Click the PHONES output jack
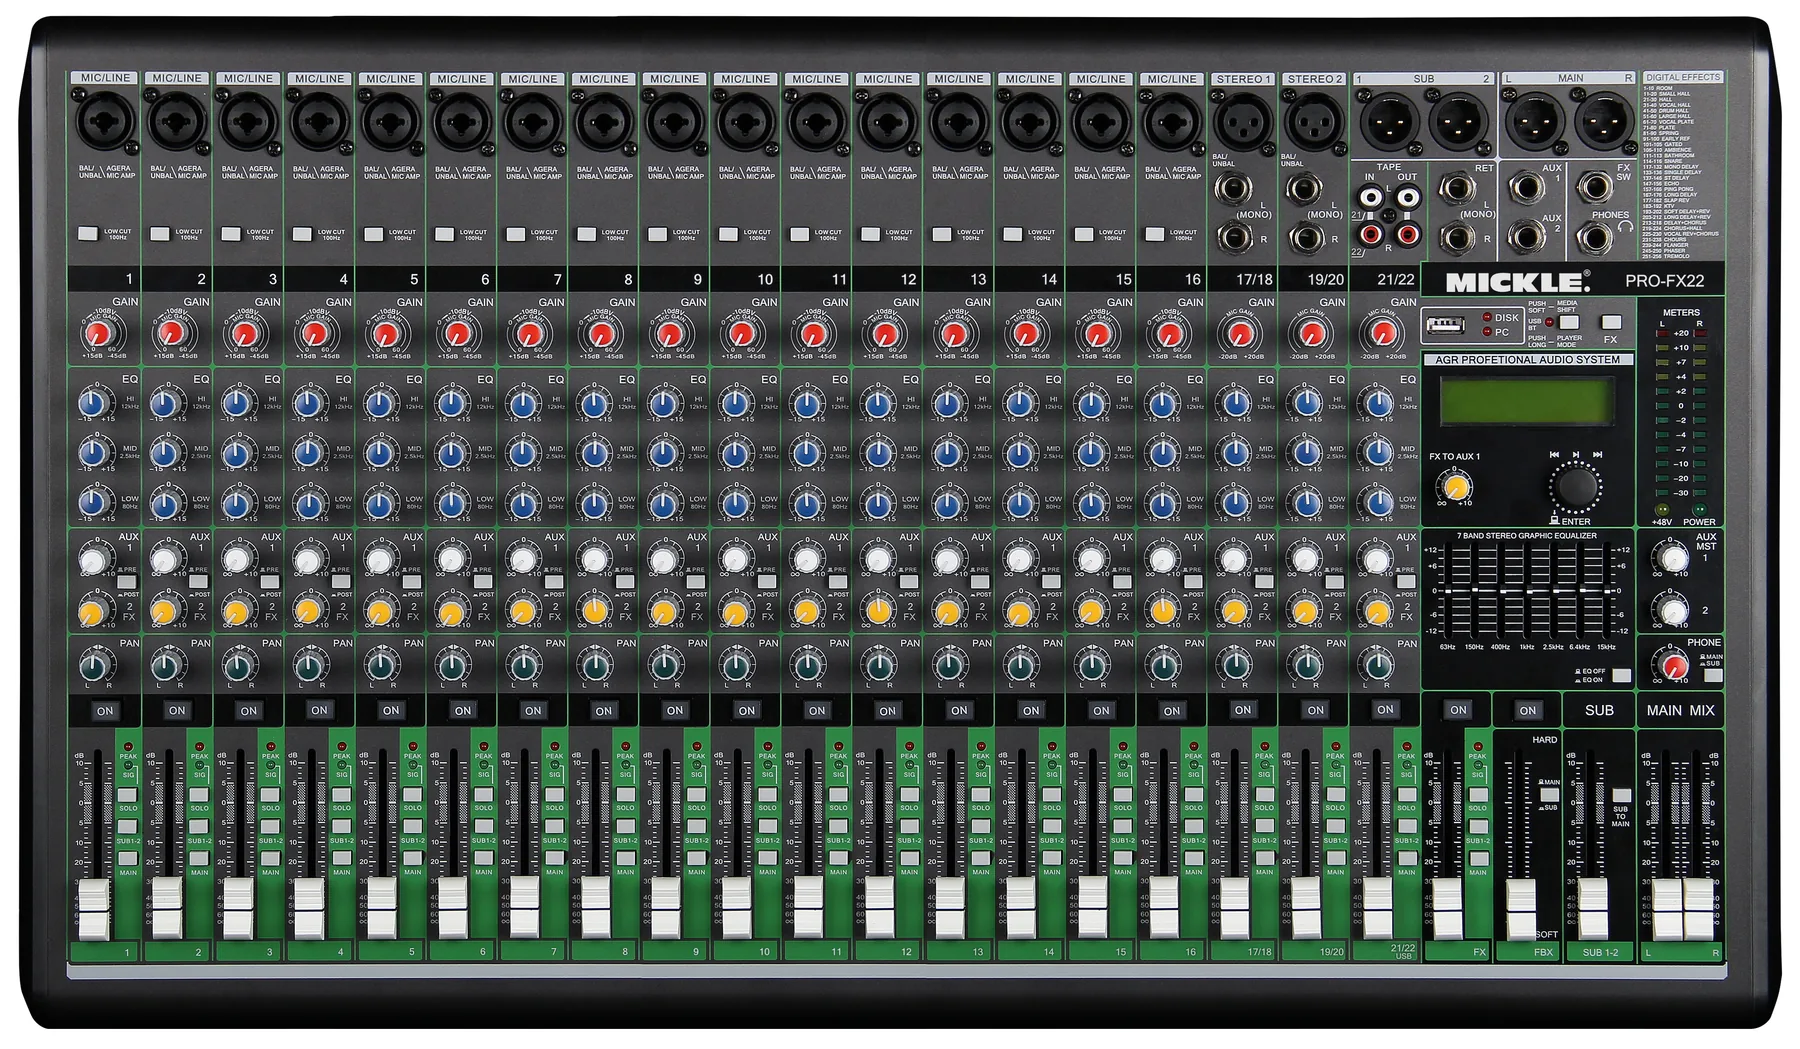1800x1049 pixels. (x=1594, y=238)
